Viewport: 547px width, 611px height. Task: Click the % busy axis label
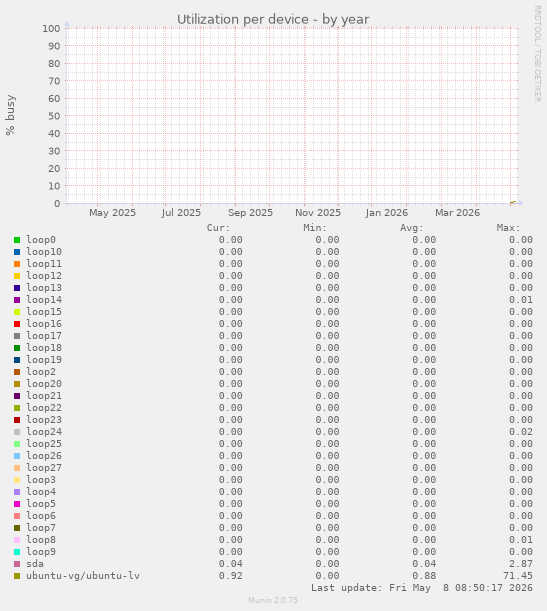coord(10,115)
